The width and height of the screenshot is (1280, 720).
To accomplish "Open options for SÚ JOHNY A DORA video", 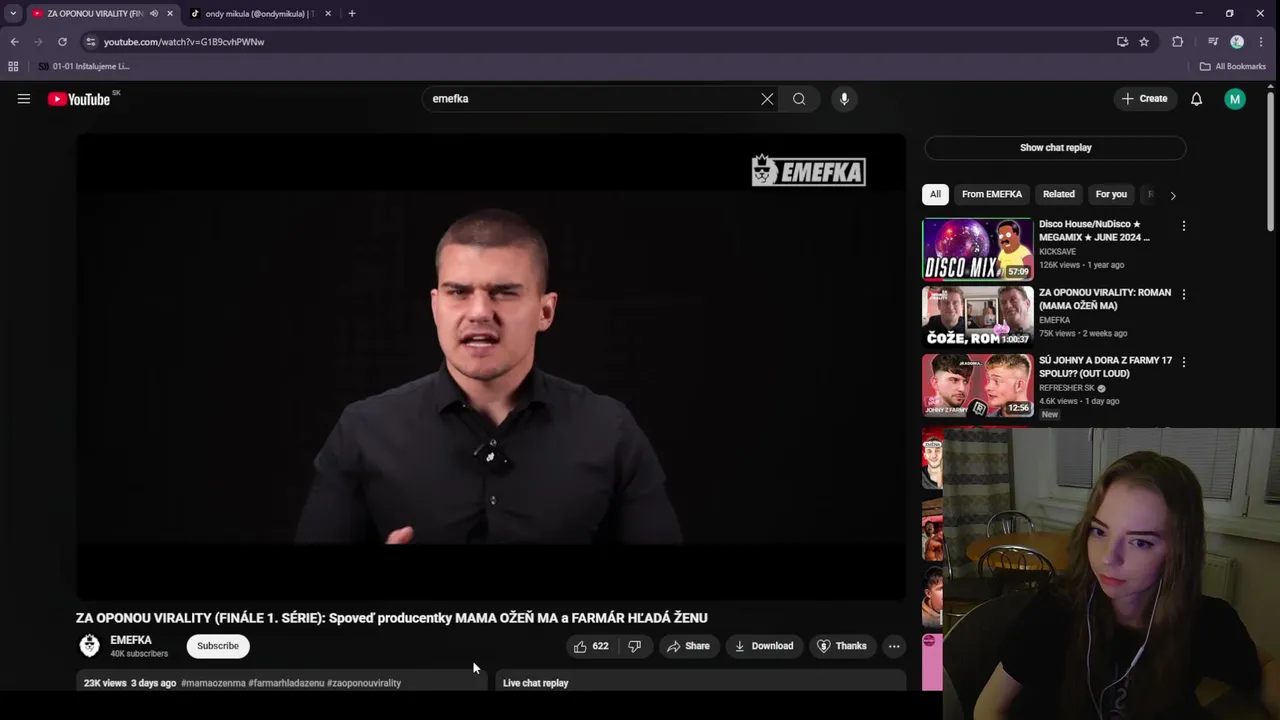I will coord(1184,362).
